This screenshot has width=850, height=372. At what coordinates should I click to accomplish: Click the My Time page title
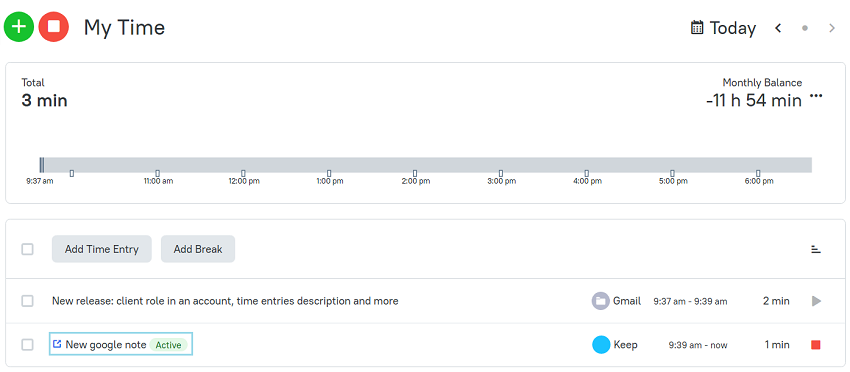click(124, 28)
